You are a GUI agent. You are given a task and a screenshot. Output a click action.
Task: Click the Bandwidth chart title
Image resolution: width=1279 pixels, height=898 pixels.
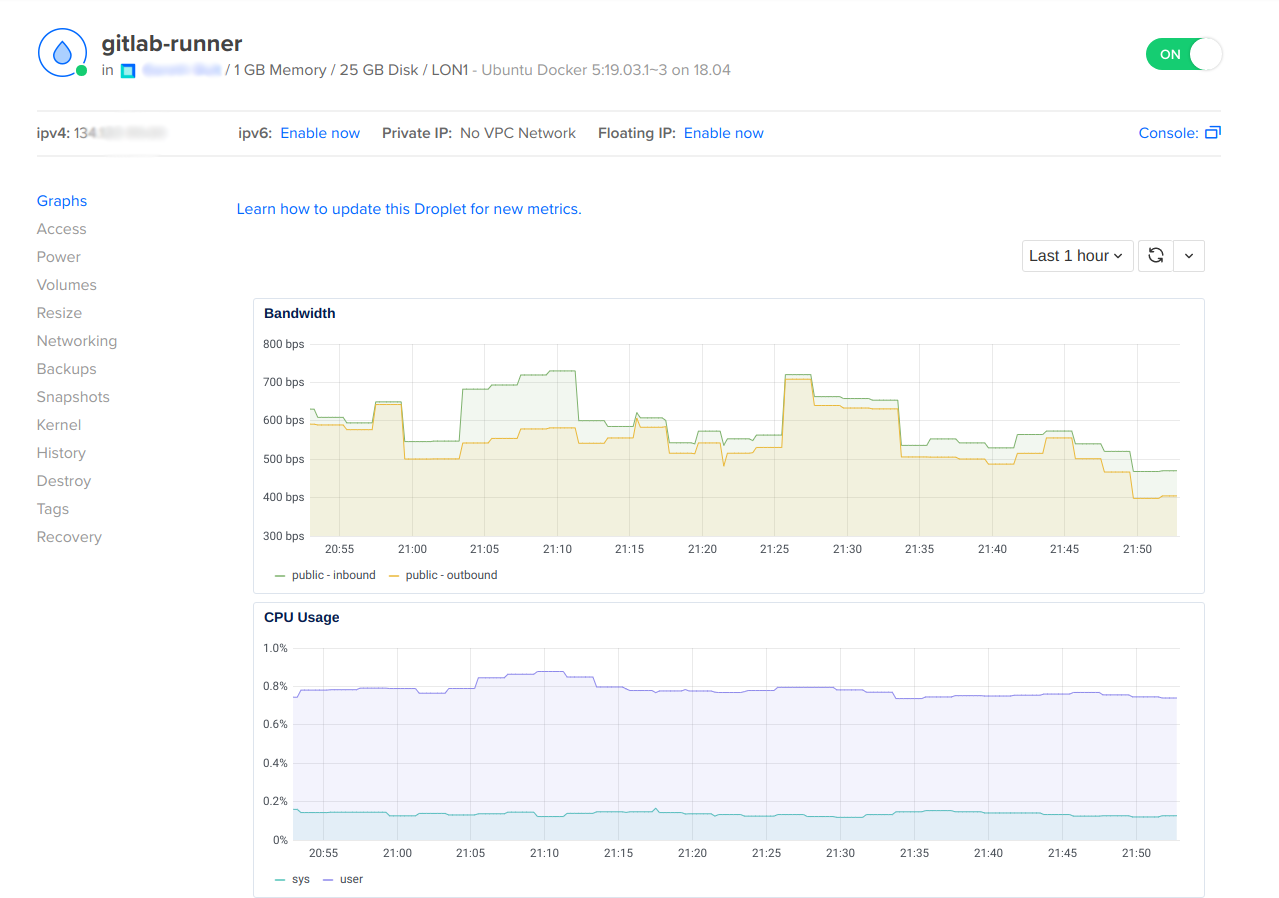coord(300,313)
